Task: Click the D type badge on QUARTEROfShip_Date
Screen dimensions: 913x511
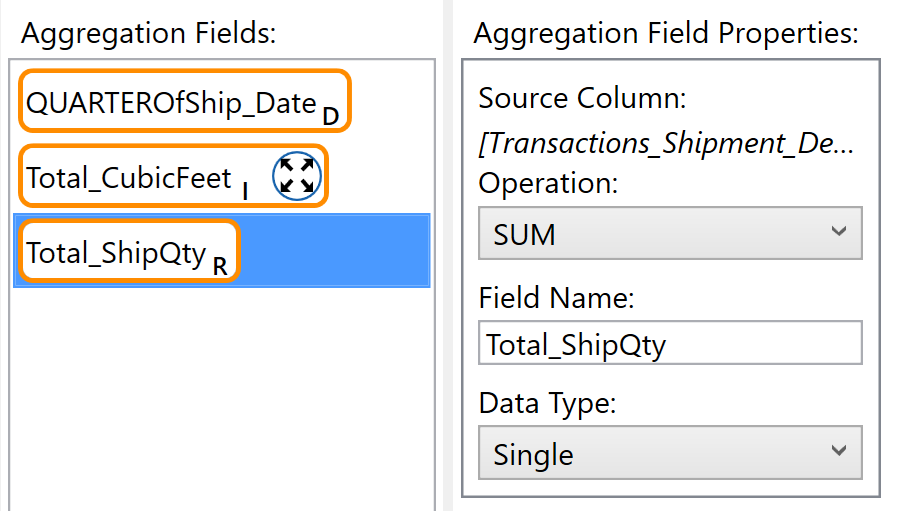Action: click(331, 117)
